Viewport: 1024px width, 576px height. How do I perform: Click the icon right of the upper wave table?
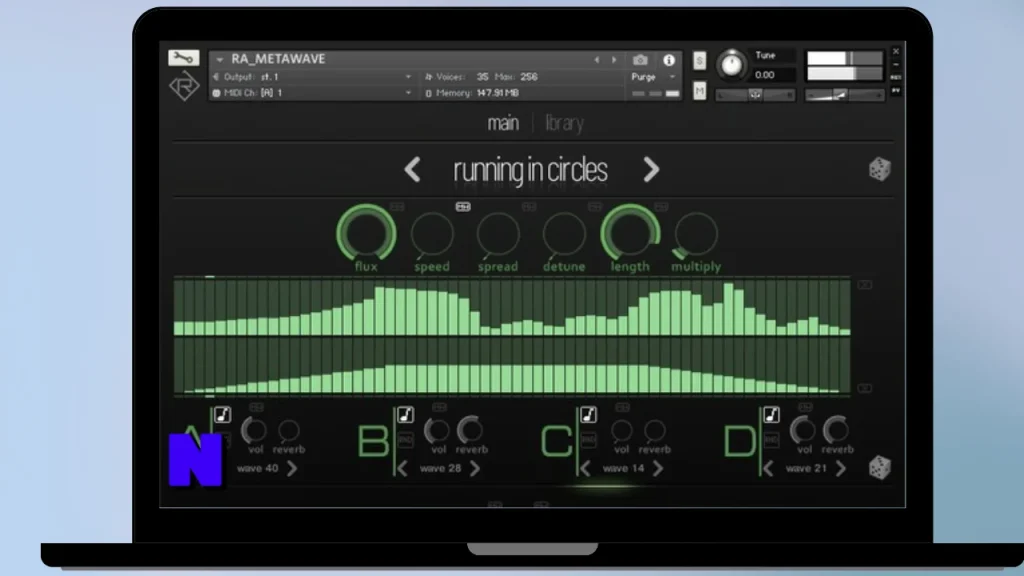click(x=865, y=285)
